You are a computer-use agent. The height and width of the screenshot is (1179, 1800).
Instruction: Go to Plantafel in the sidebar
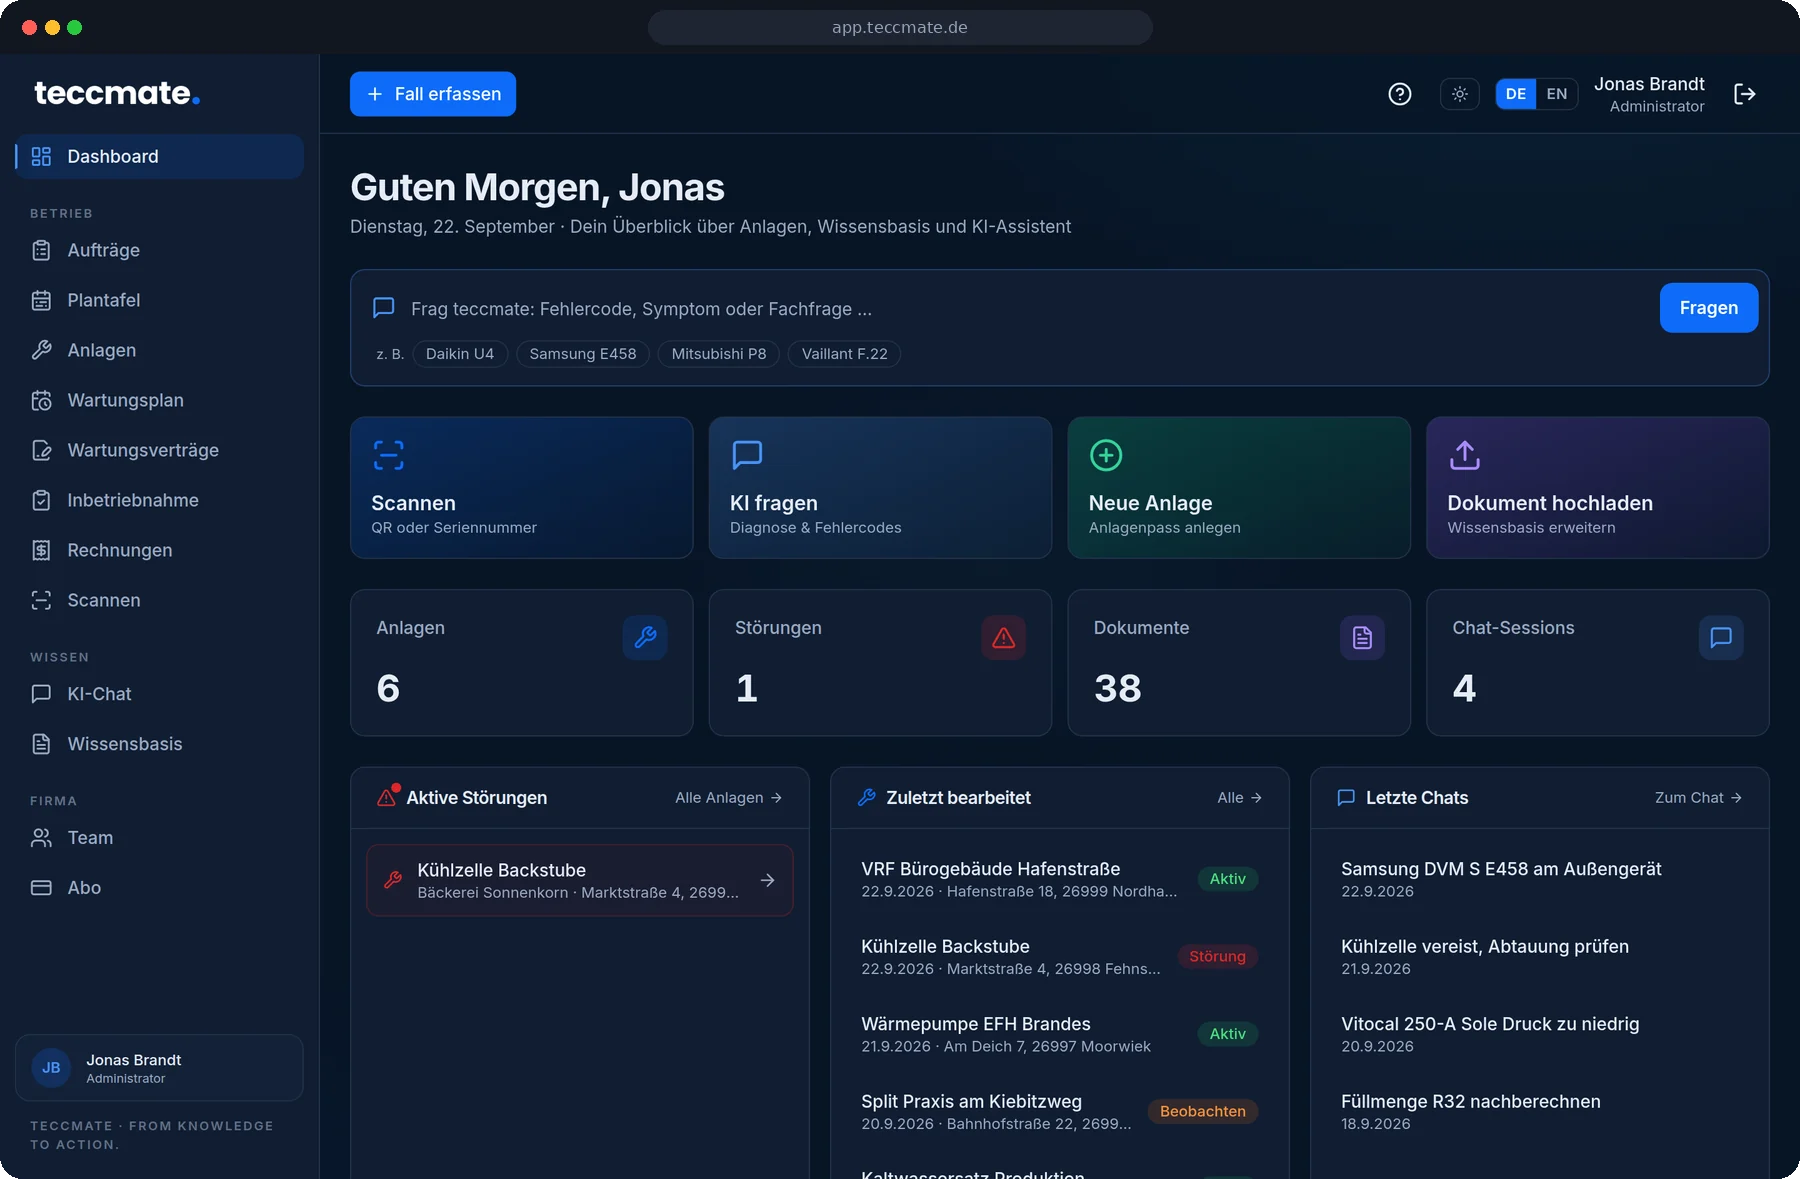159,300
